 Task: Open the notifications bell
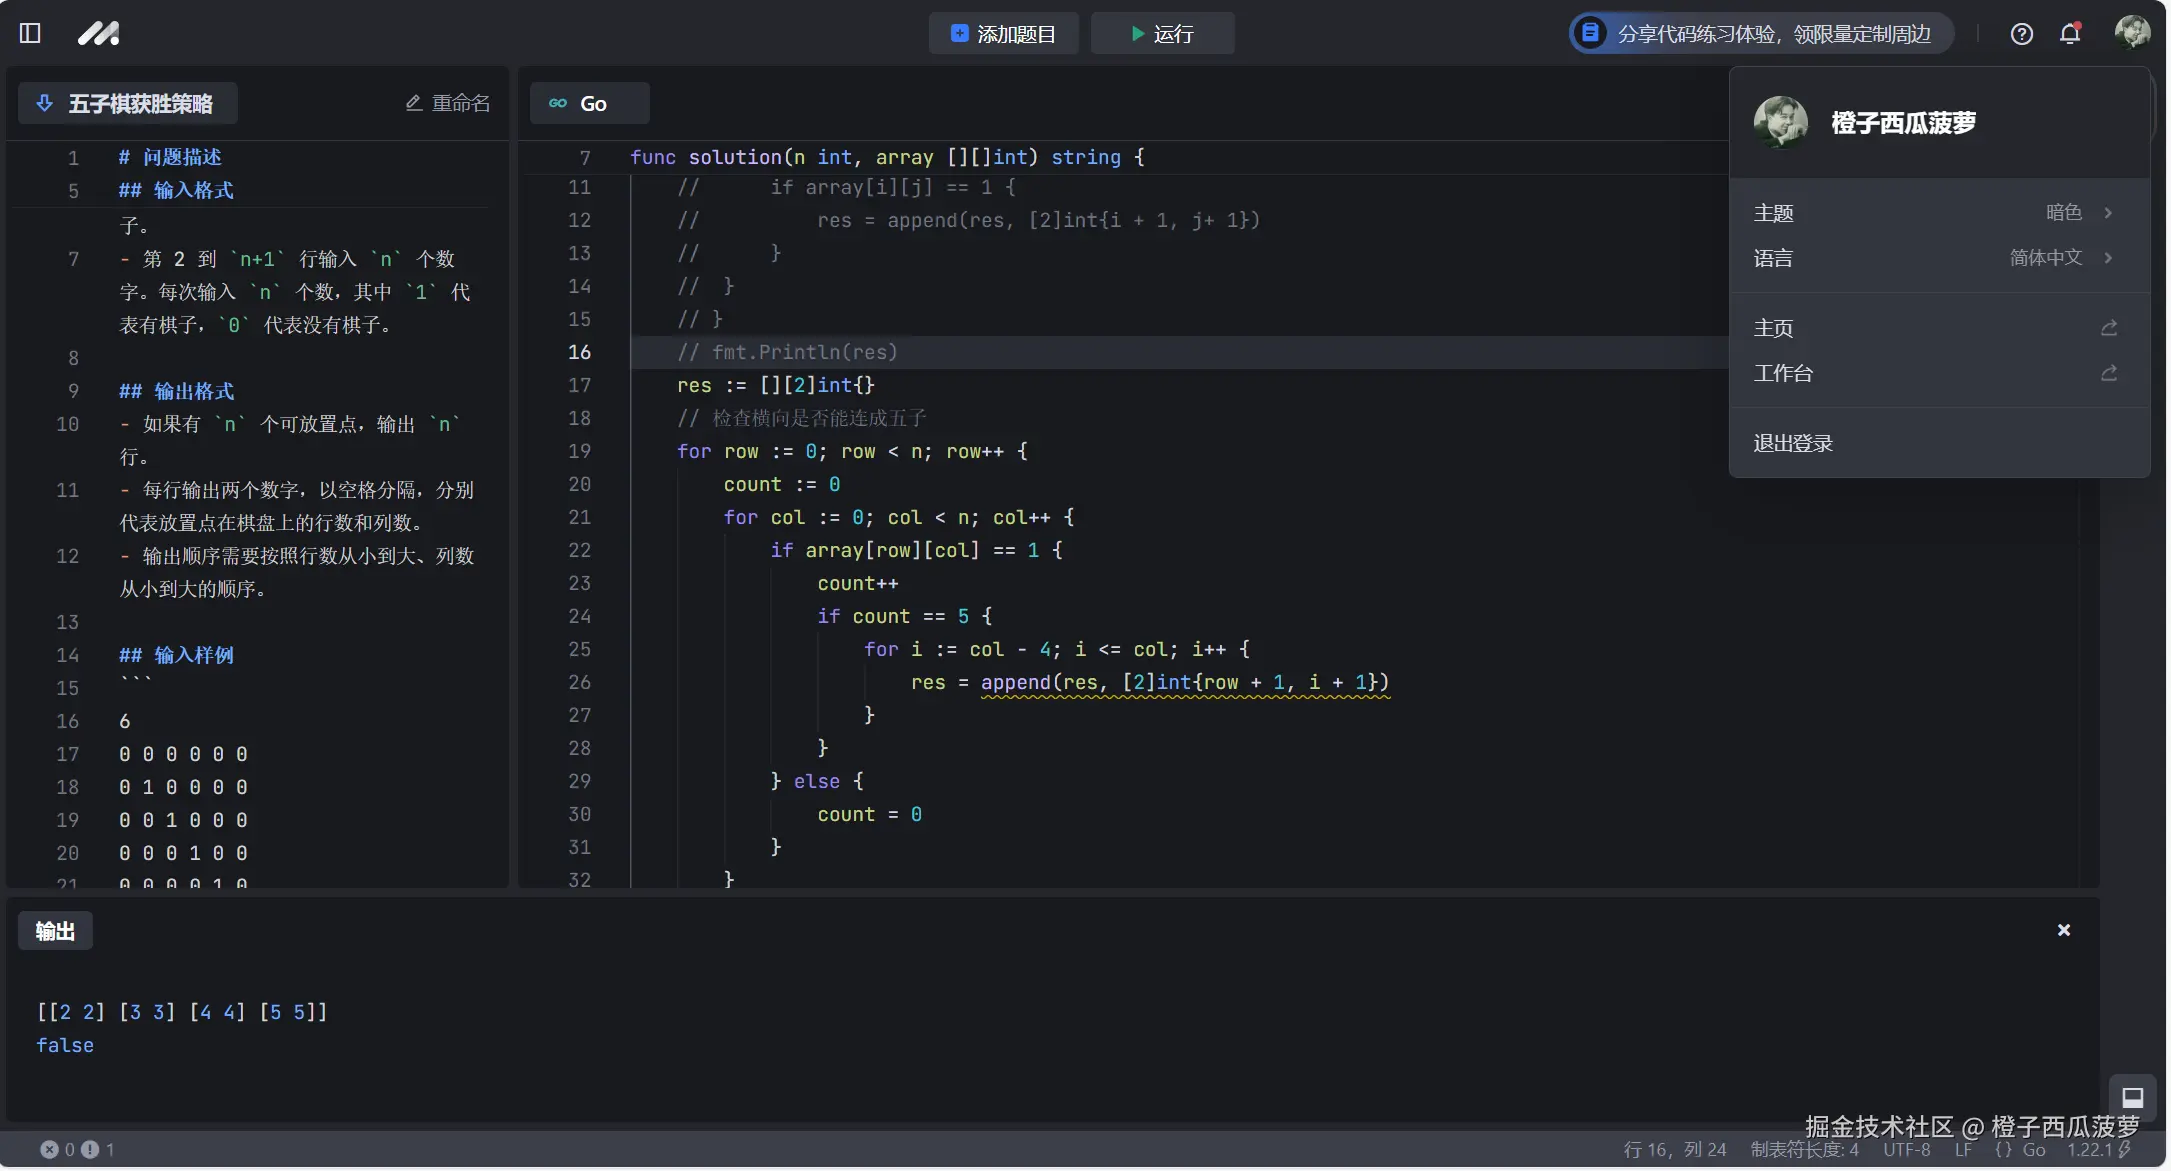pos(2070,34)
